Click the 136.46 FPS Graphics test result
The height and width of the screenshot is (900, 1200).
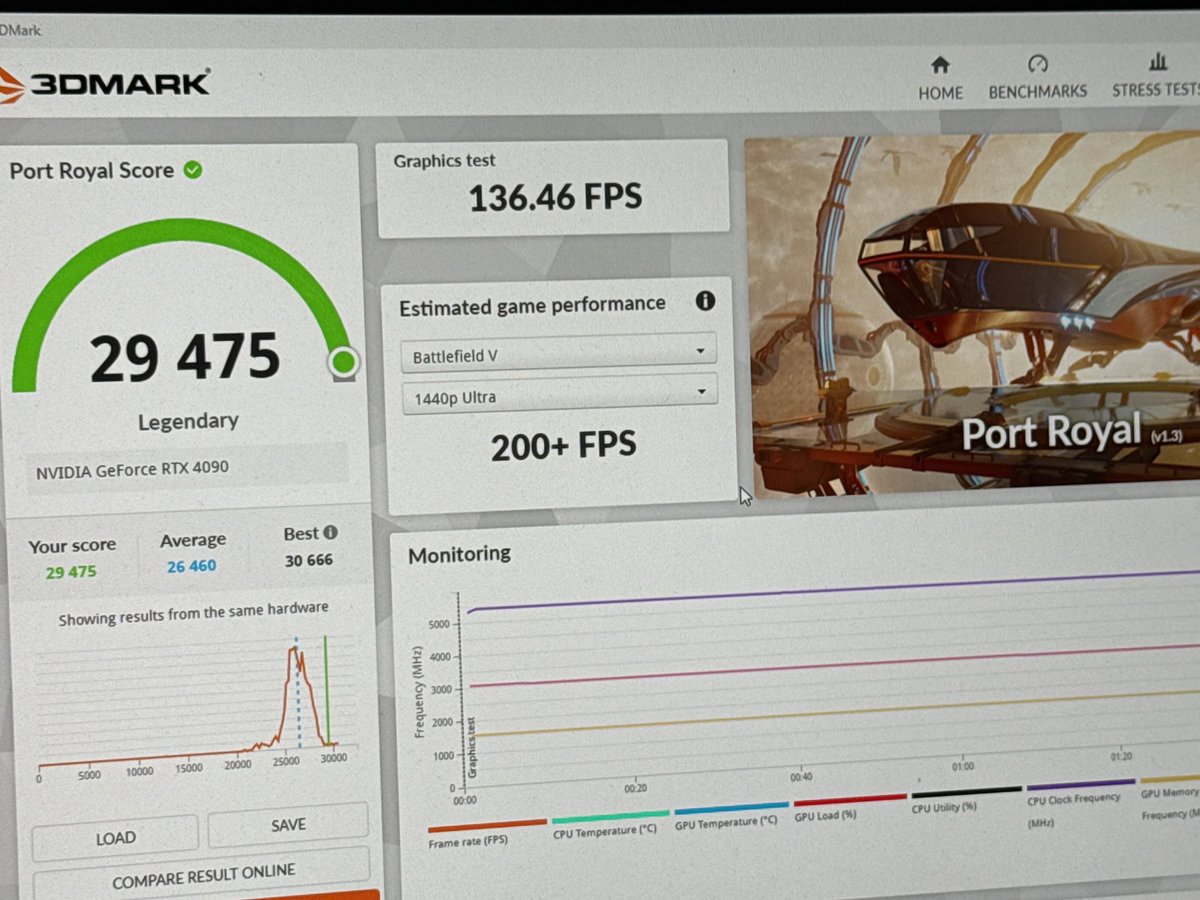pyautogui.click(x=555, y=197)
